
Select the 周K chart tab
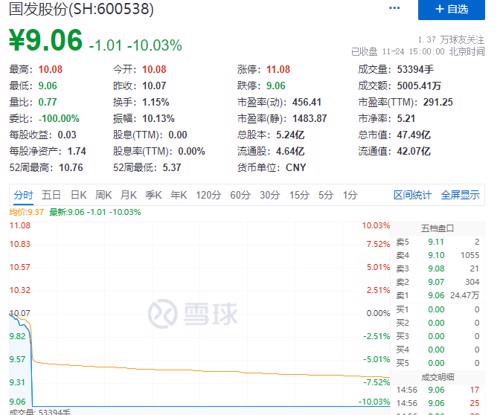tap(104, 195)
